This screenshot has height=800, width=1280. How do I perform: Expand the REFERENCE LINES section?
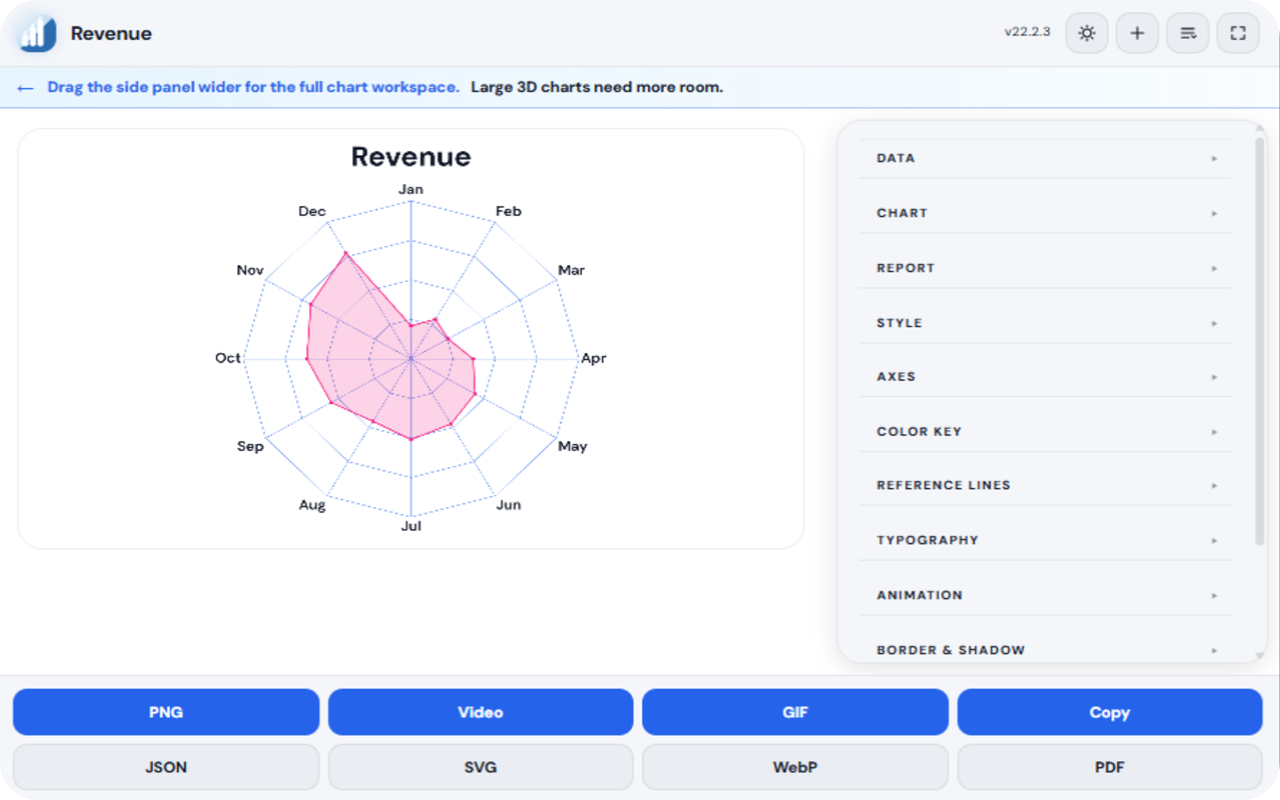pos(1045,485)
